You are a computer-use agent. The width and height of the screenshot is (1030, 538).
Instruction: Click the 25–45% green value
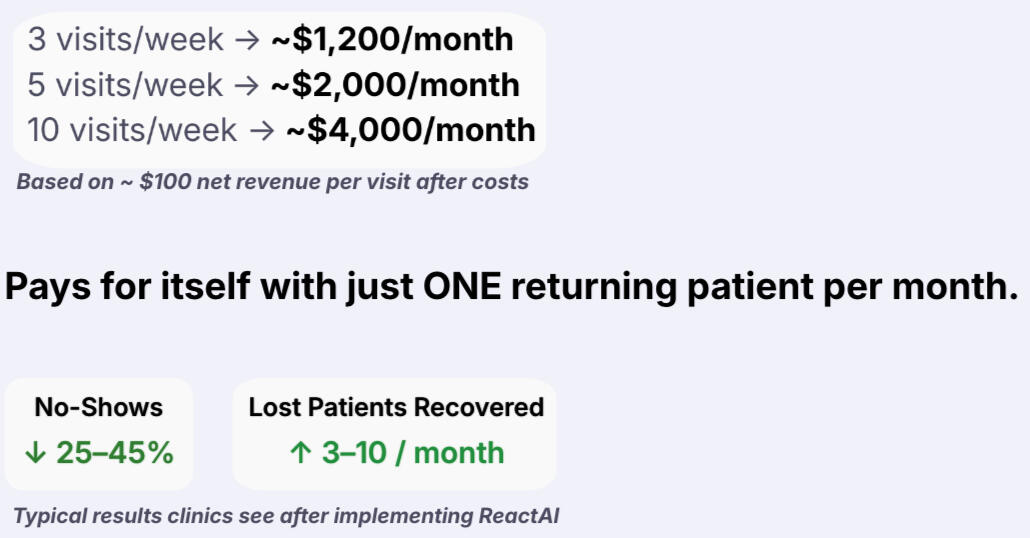115,453
